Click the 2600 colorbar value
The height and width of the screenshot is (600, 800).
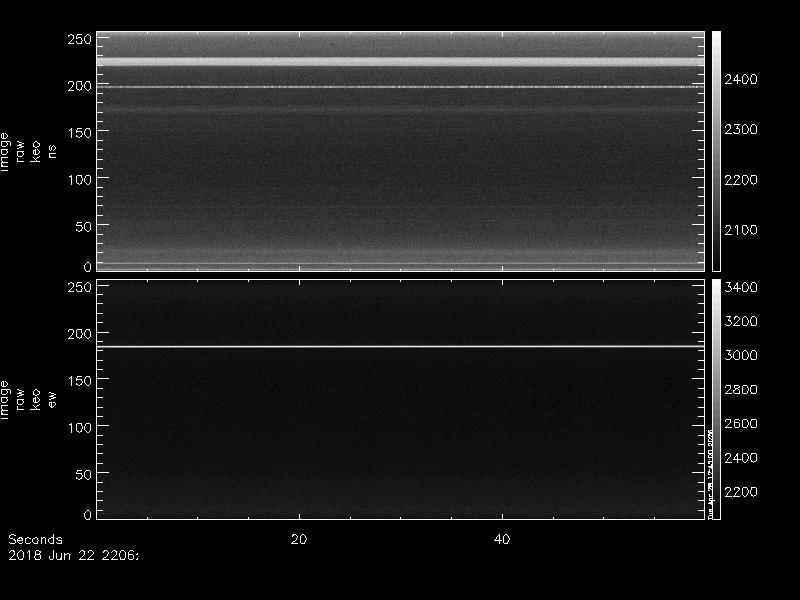click(x=741, y=423)
